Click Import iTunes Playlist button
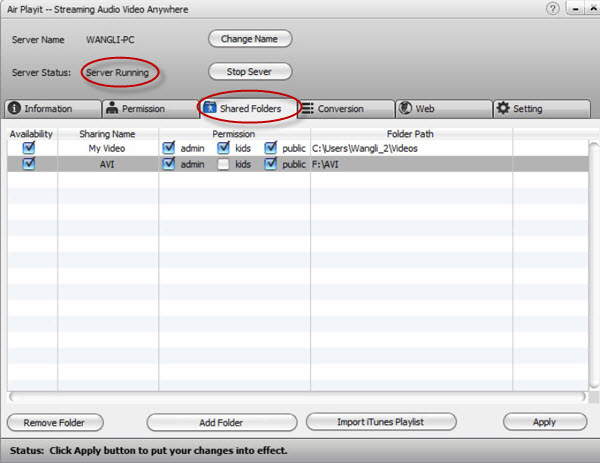 (x=381, y=422)
